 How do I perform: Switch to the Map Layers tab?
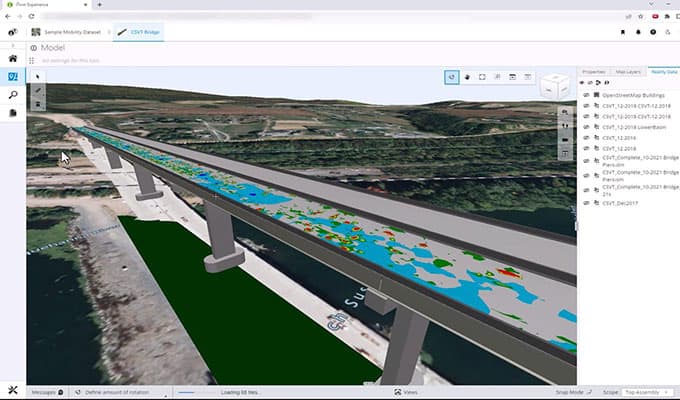(628, 73)
